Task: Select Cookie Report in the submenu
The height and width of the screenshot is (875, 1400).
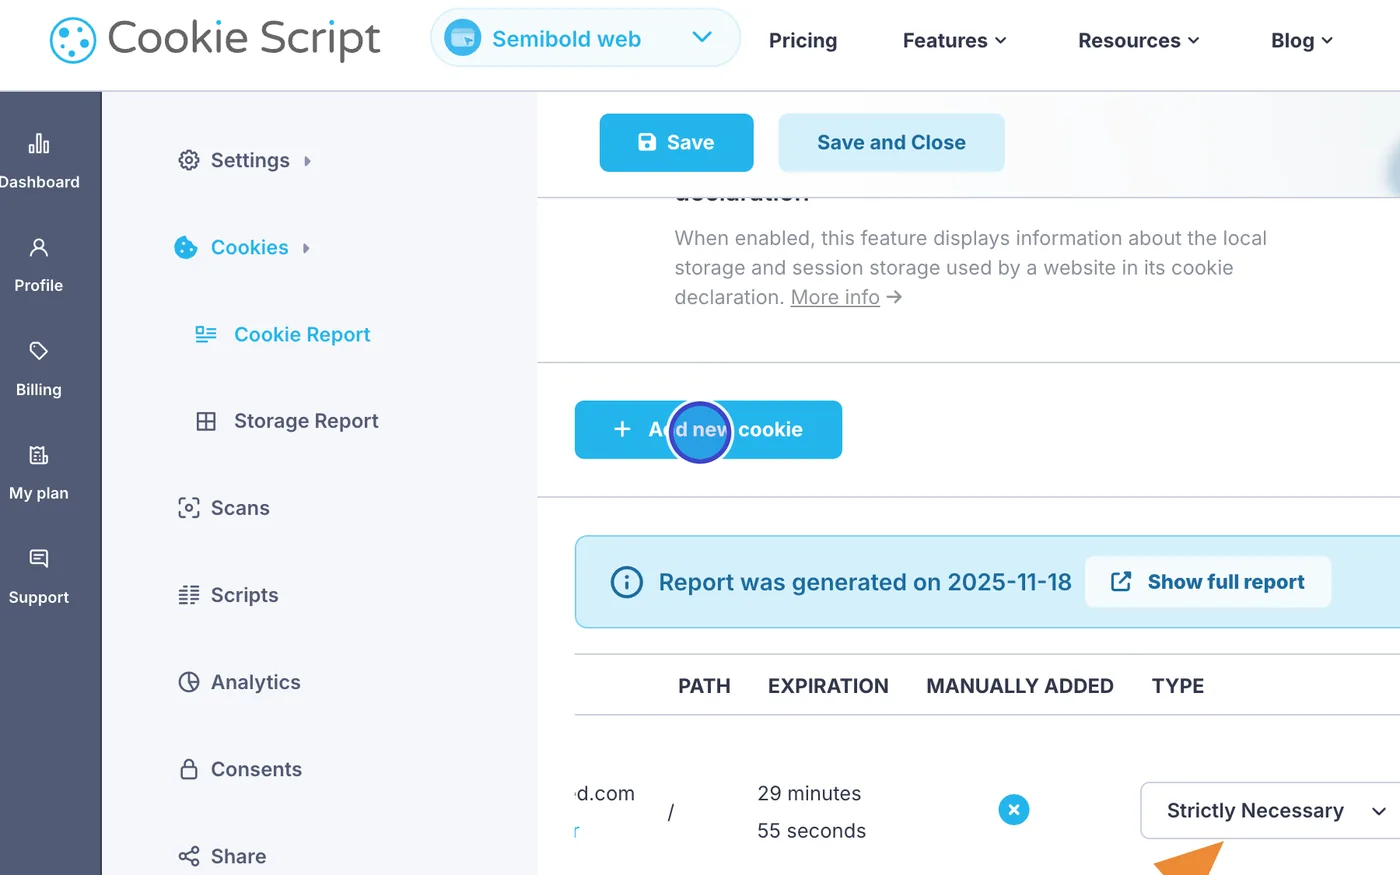Action: [302, 334]
